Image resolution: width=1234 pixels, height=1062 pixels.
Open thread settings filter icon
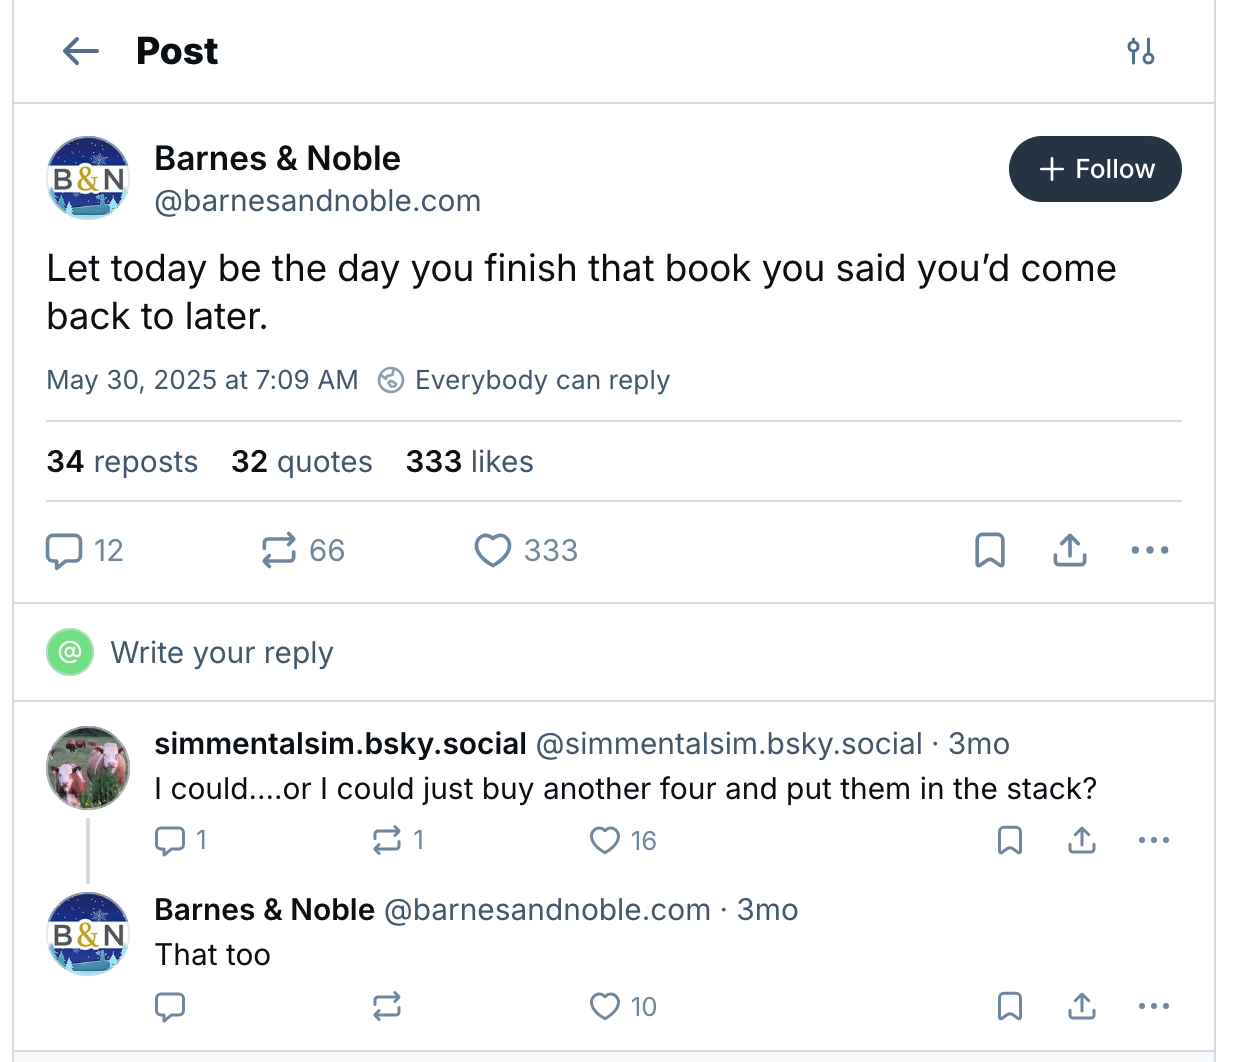click(1140, 51)
